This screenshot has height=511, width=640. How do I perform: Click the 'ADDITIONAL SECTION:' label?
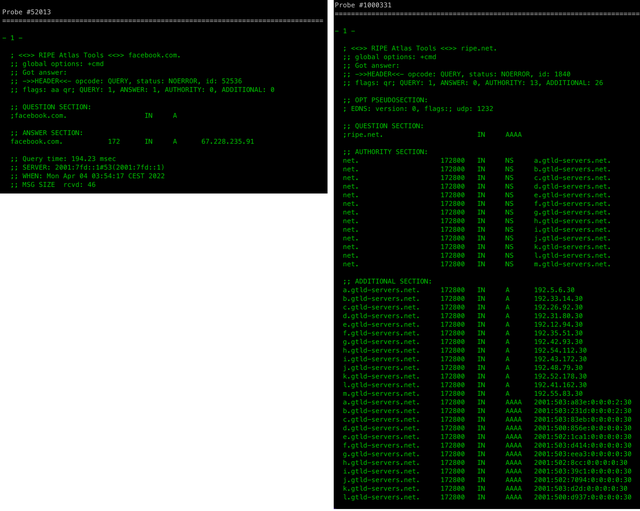pos(387,281)
